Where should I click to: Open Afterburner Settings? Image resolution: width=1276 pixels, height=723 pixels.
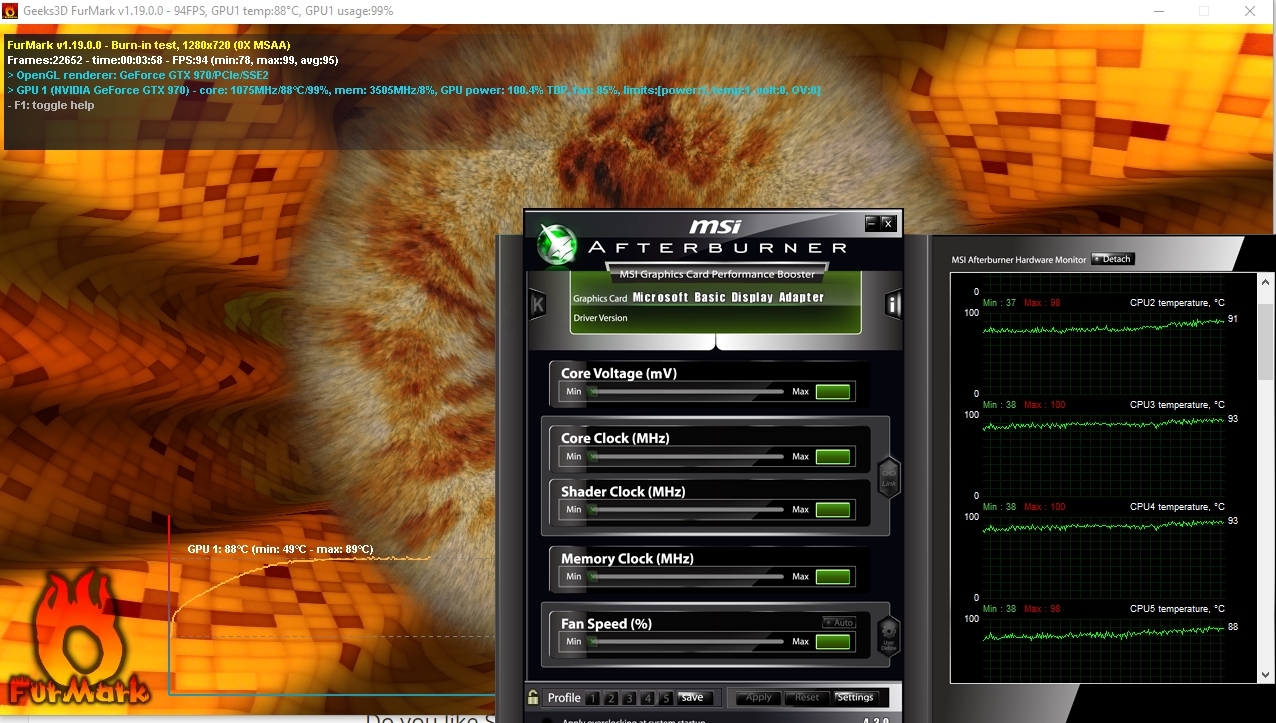point(855,698)
